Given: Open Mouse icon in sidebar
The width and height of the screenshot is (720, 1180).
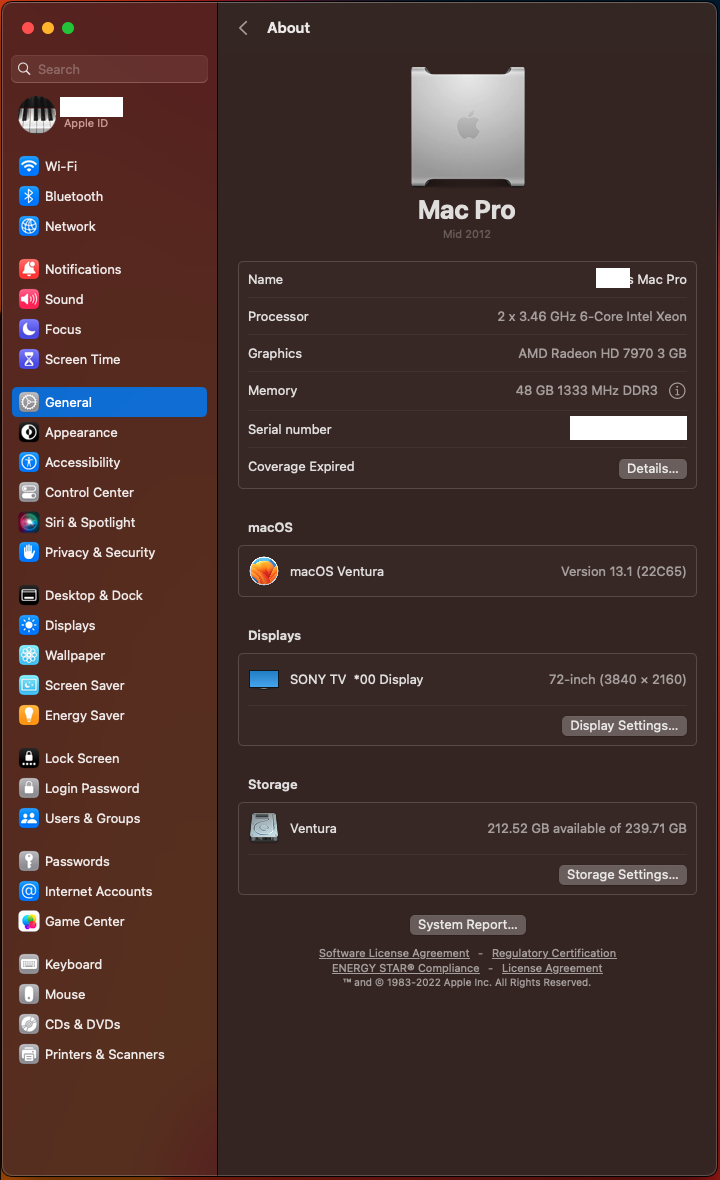Looking at the screenshot, I should [x=29, y=996].
